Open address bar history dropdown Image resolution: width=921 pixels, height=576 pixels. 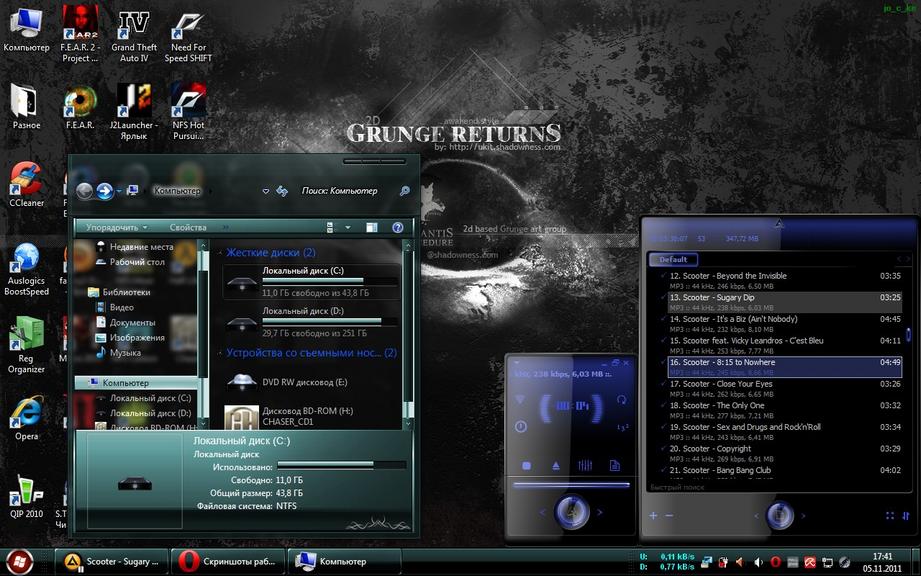[x=265, y=191]
